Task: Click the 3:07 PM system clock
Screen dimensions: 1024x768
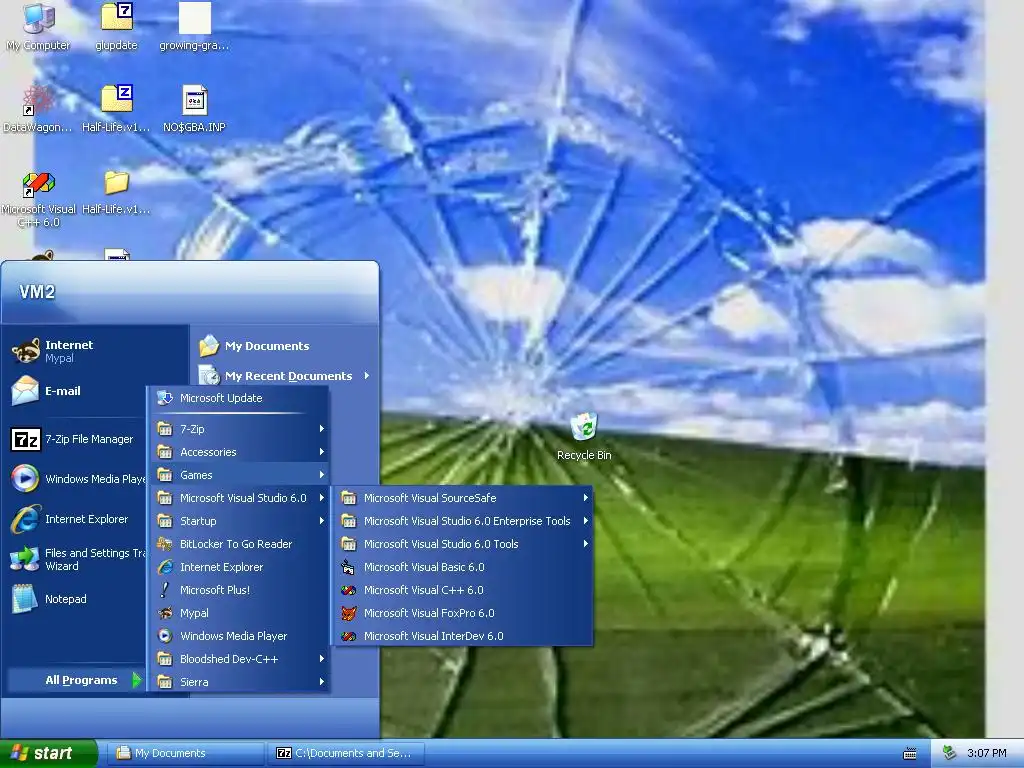Action: coord(986,753)
